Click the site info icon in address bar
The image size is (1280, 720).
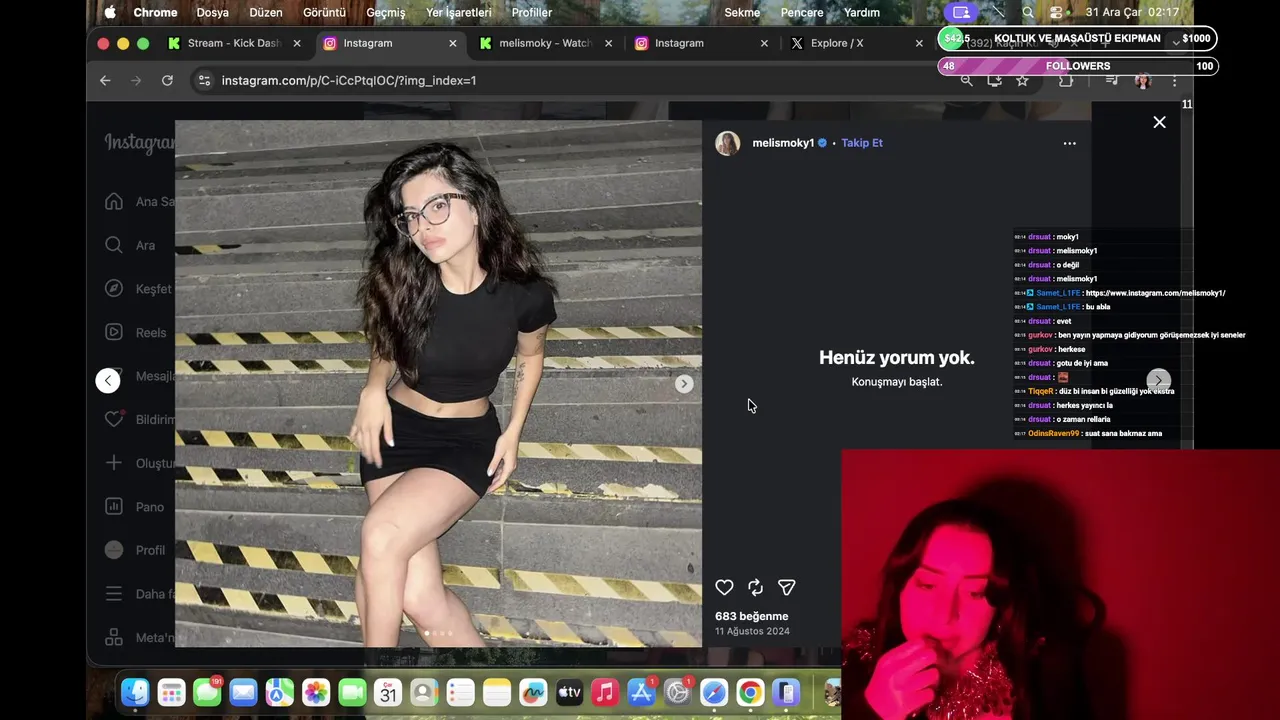point(204,80)
